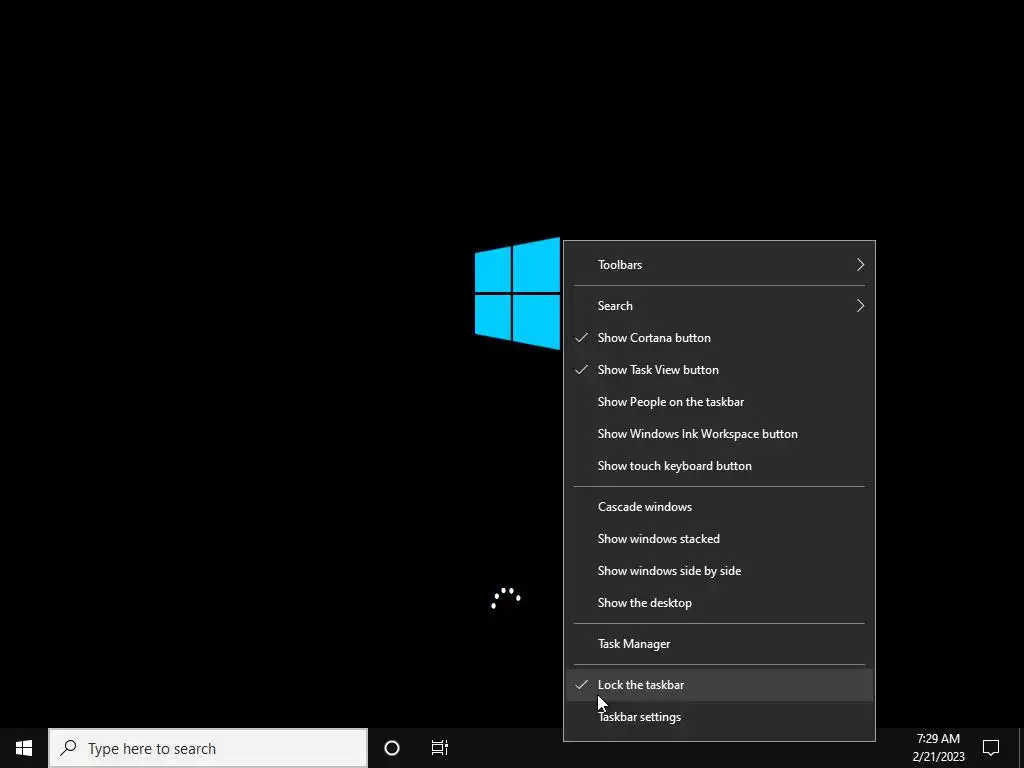Launch Task Manager from the menu
The width and height of the screenshot is (1024, 768).
point(720,644)
